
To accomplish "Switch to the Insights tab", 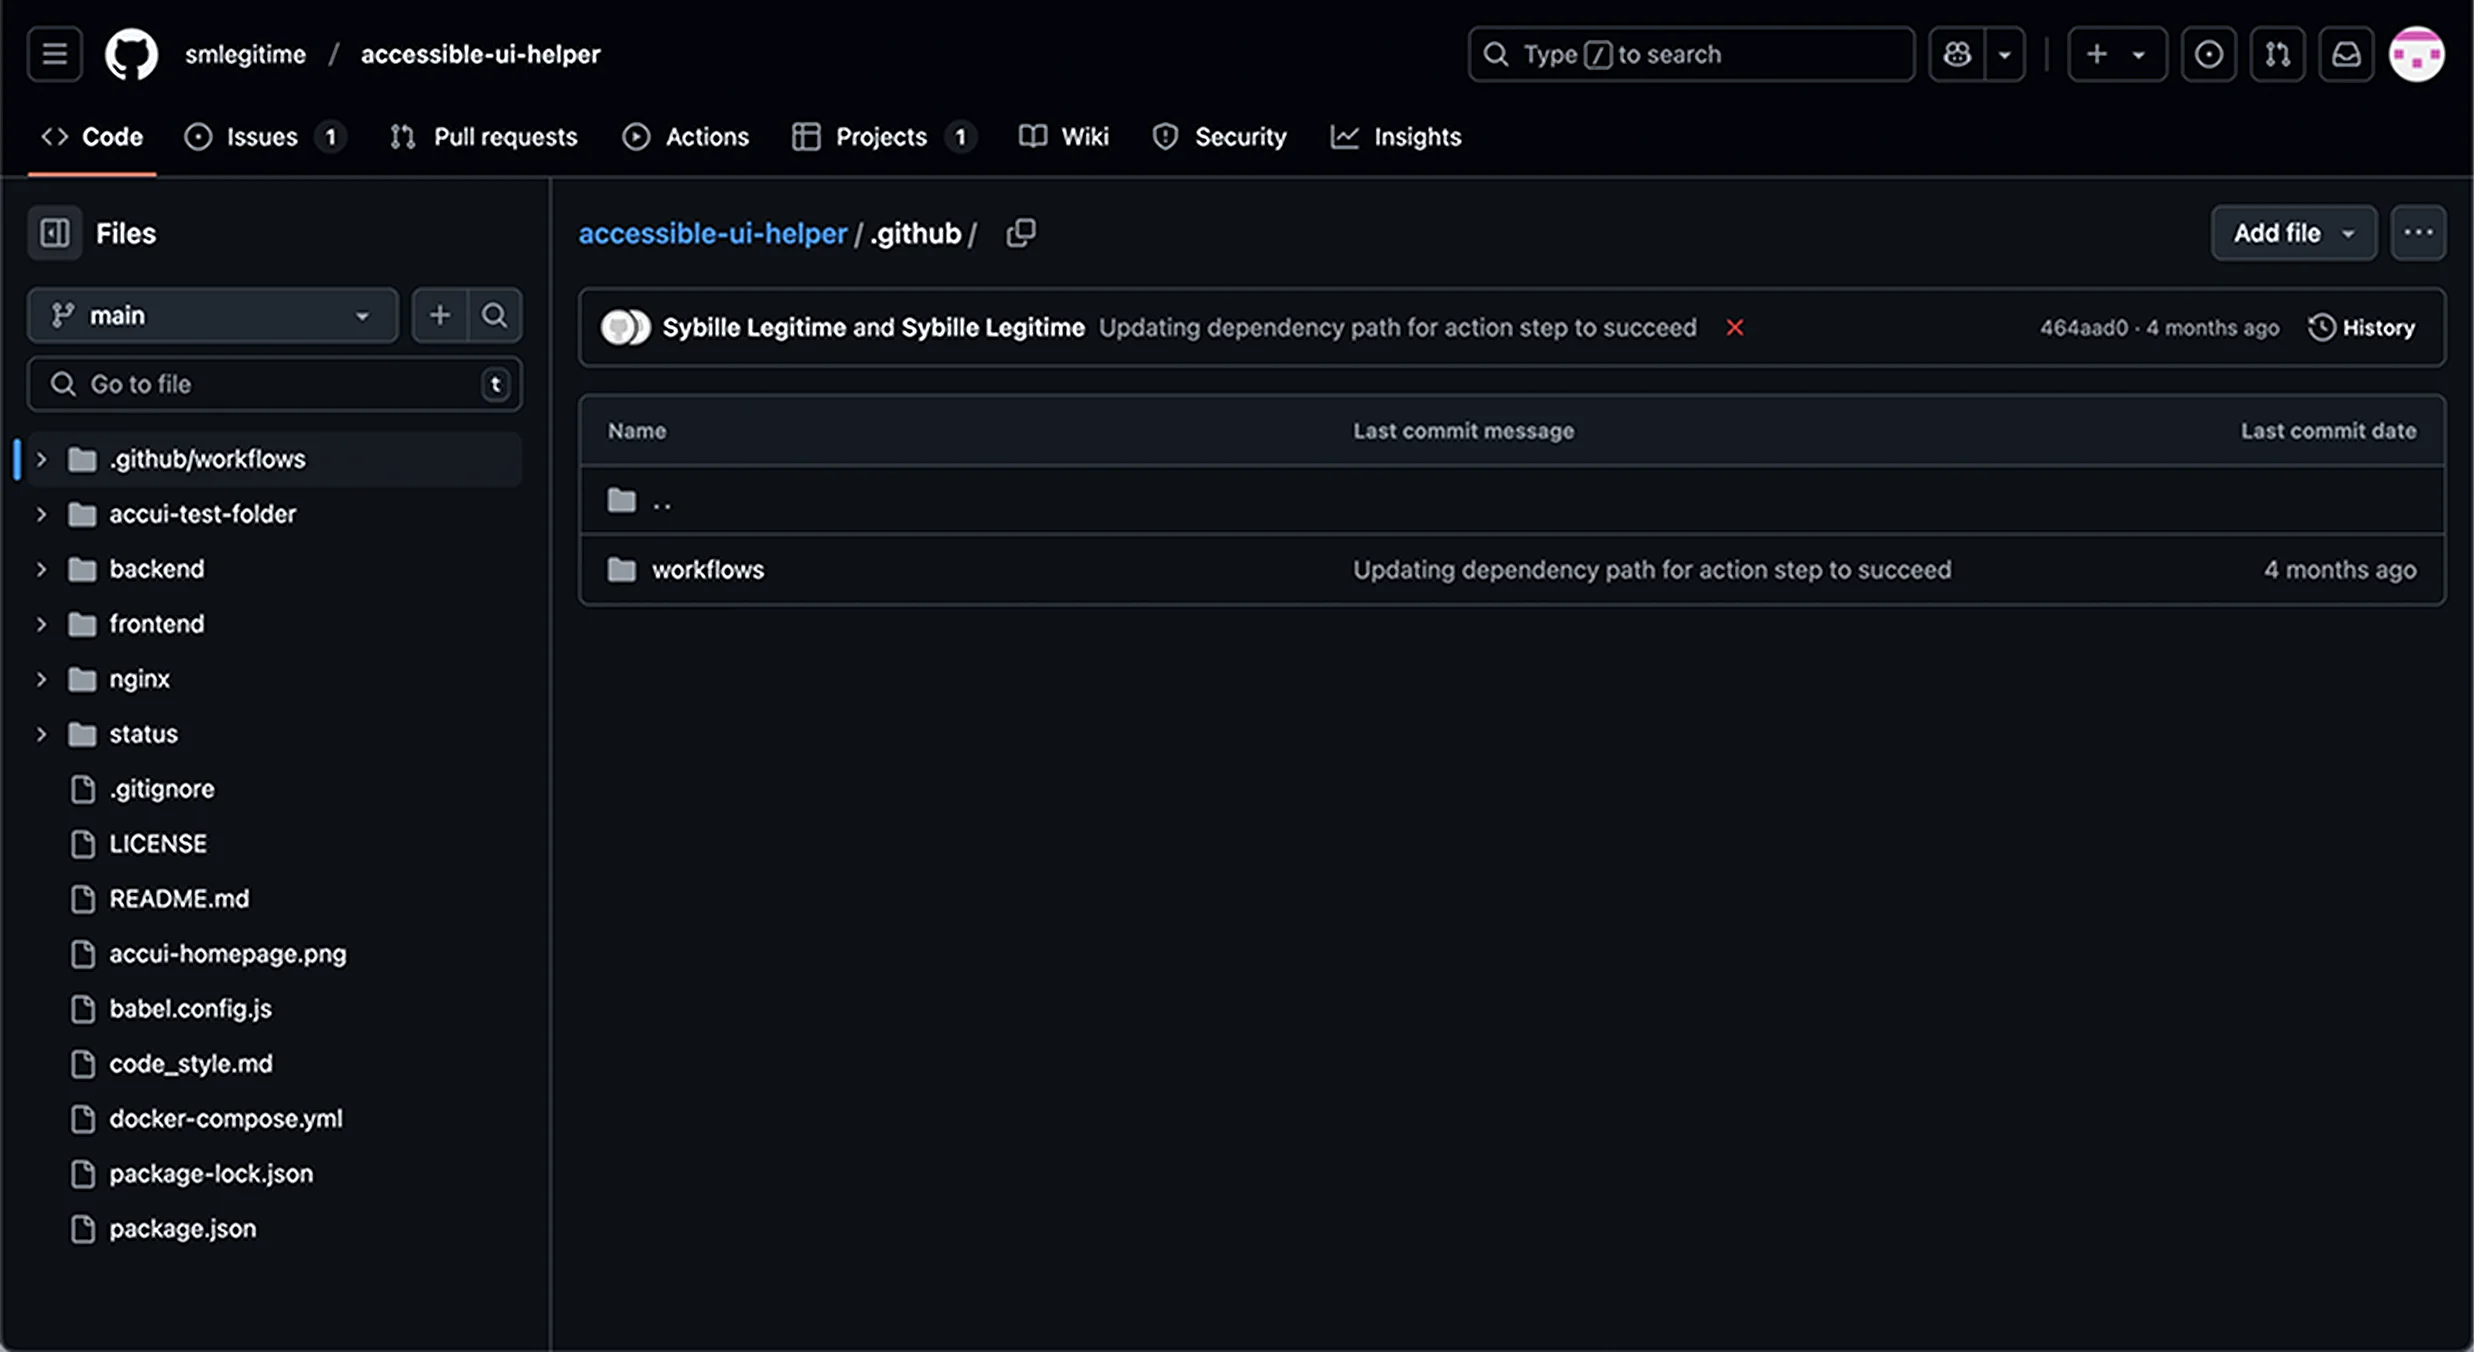I will click(1396, 137).
